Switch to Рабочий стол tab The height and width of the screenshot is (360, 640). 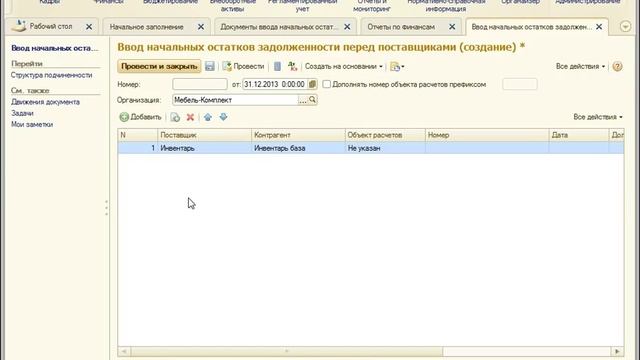pos(51,27)
